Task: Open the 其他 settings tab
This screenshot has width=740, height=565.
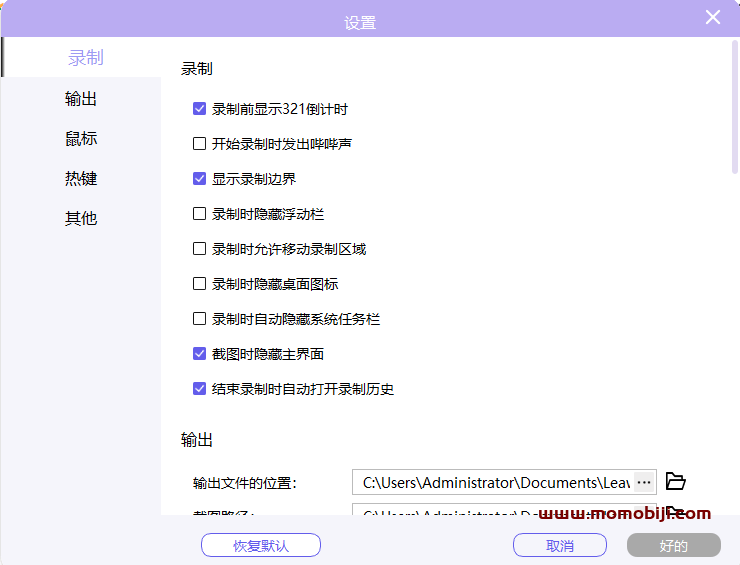Action: pyautogui.click(x=81, y=218)
